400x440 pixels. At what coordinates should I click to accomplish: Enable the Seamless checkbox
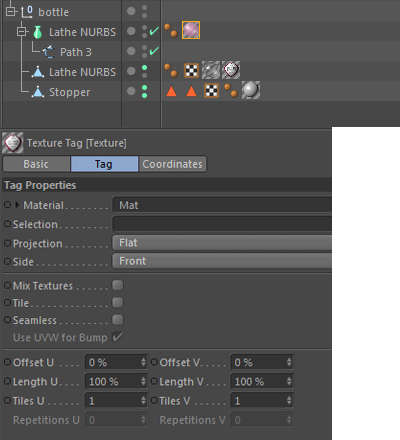click(118, 320)
